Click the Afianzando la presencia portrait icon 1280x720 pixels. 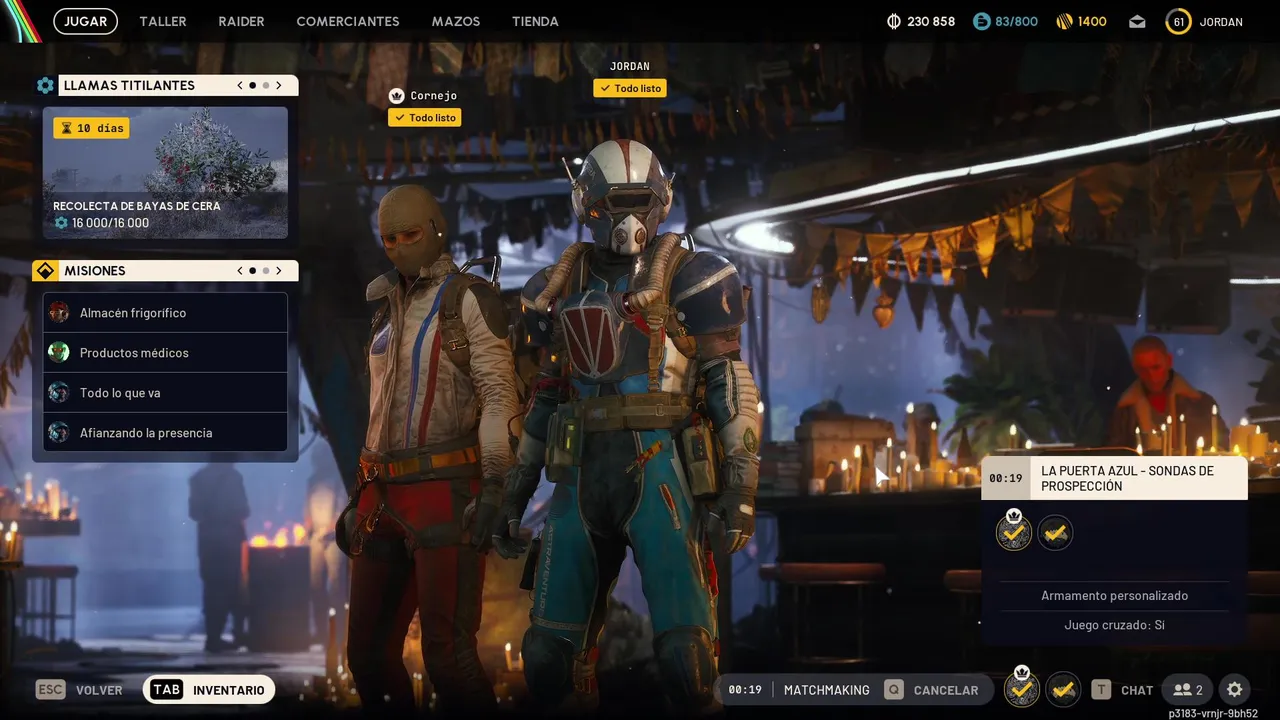click(59, 433)
